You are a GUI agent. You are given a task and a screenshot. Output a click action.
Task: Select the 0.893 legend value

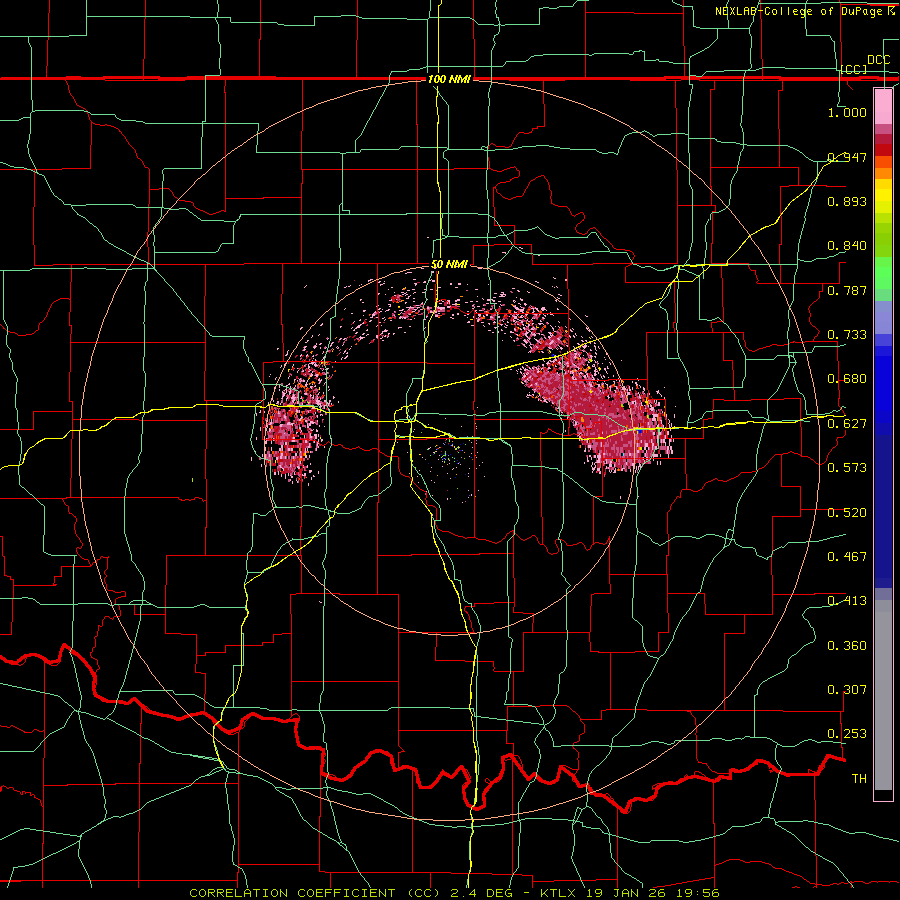(847, 201)
